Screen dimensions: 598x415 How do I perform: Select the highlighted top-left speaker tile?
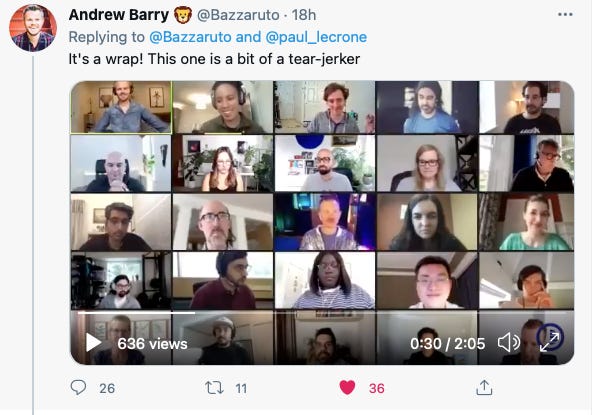(121, 107)
